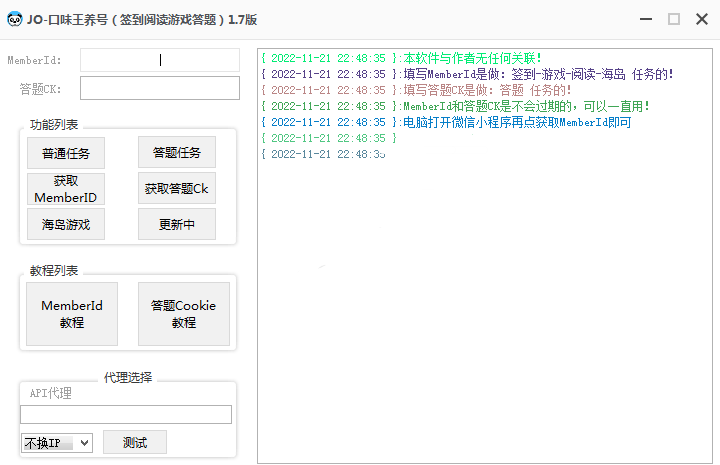Click the 更新中 button
Viewport: 720px width, 465px height.
[177, 224]
